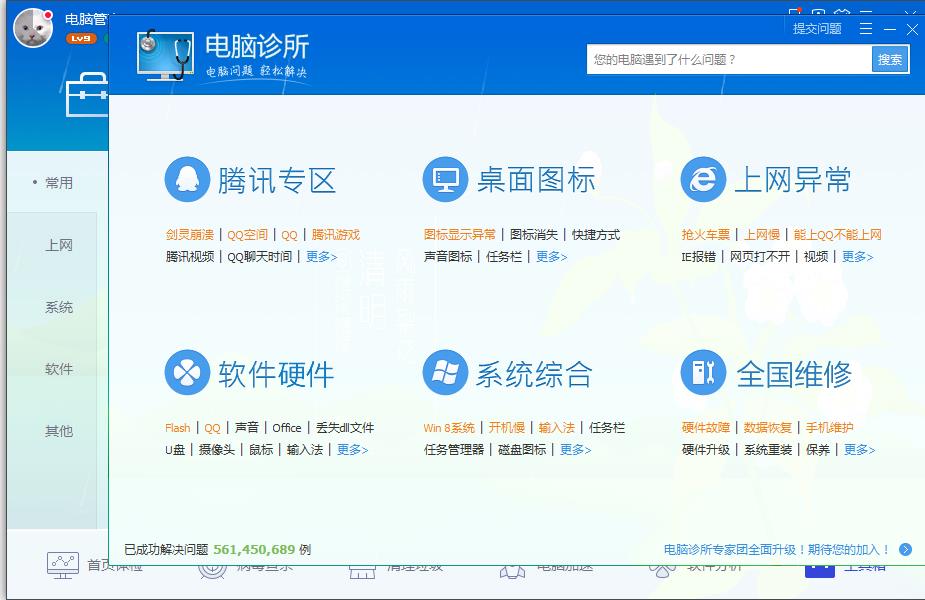
Task: Expand 更多 under 桌面图标
Action: point(552,257)
